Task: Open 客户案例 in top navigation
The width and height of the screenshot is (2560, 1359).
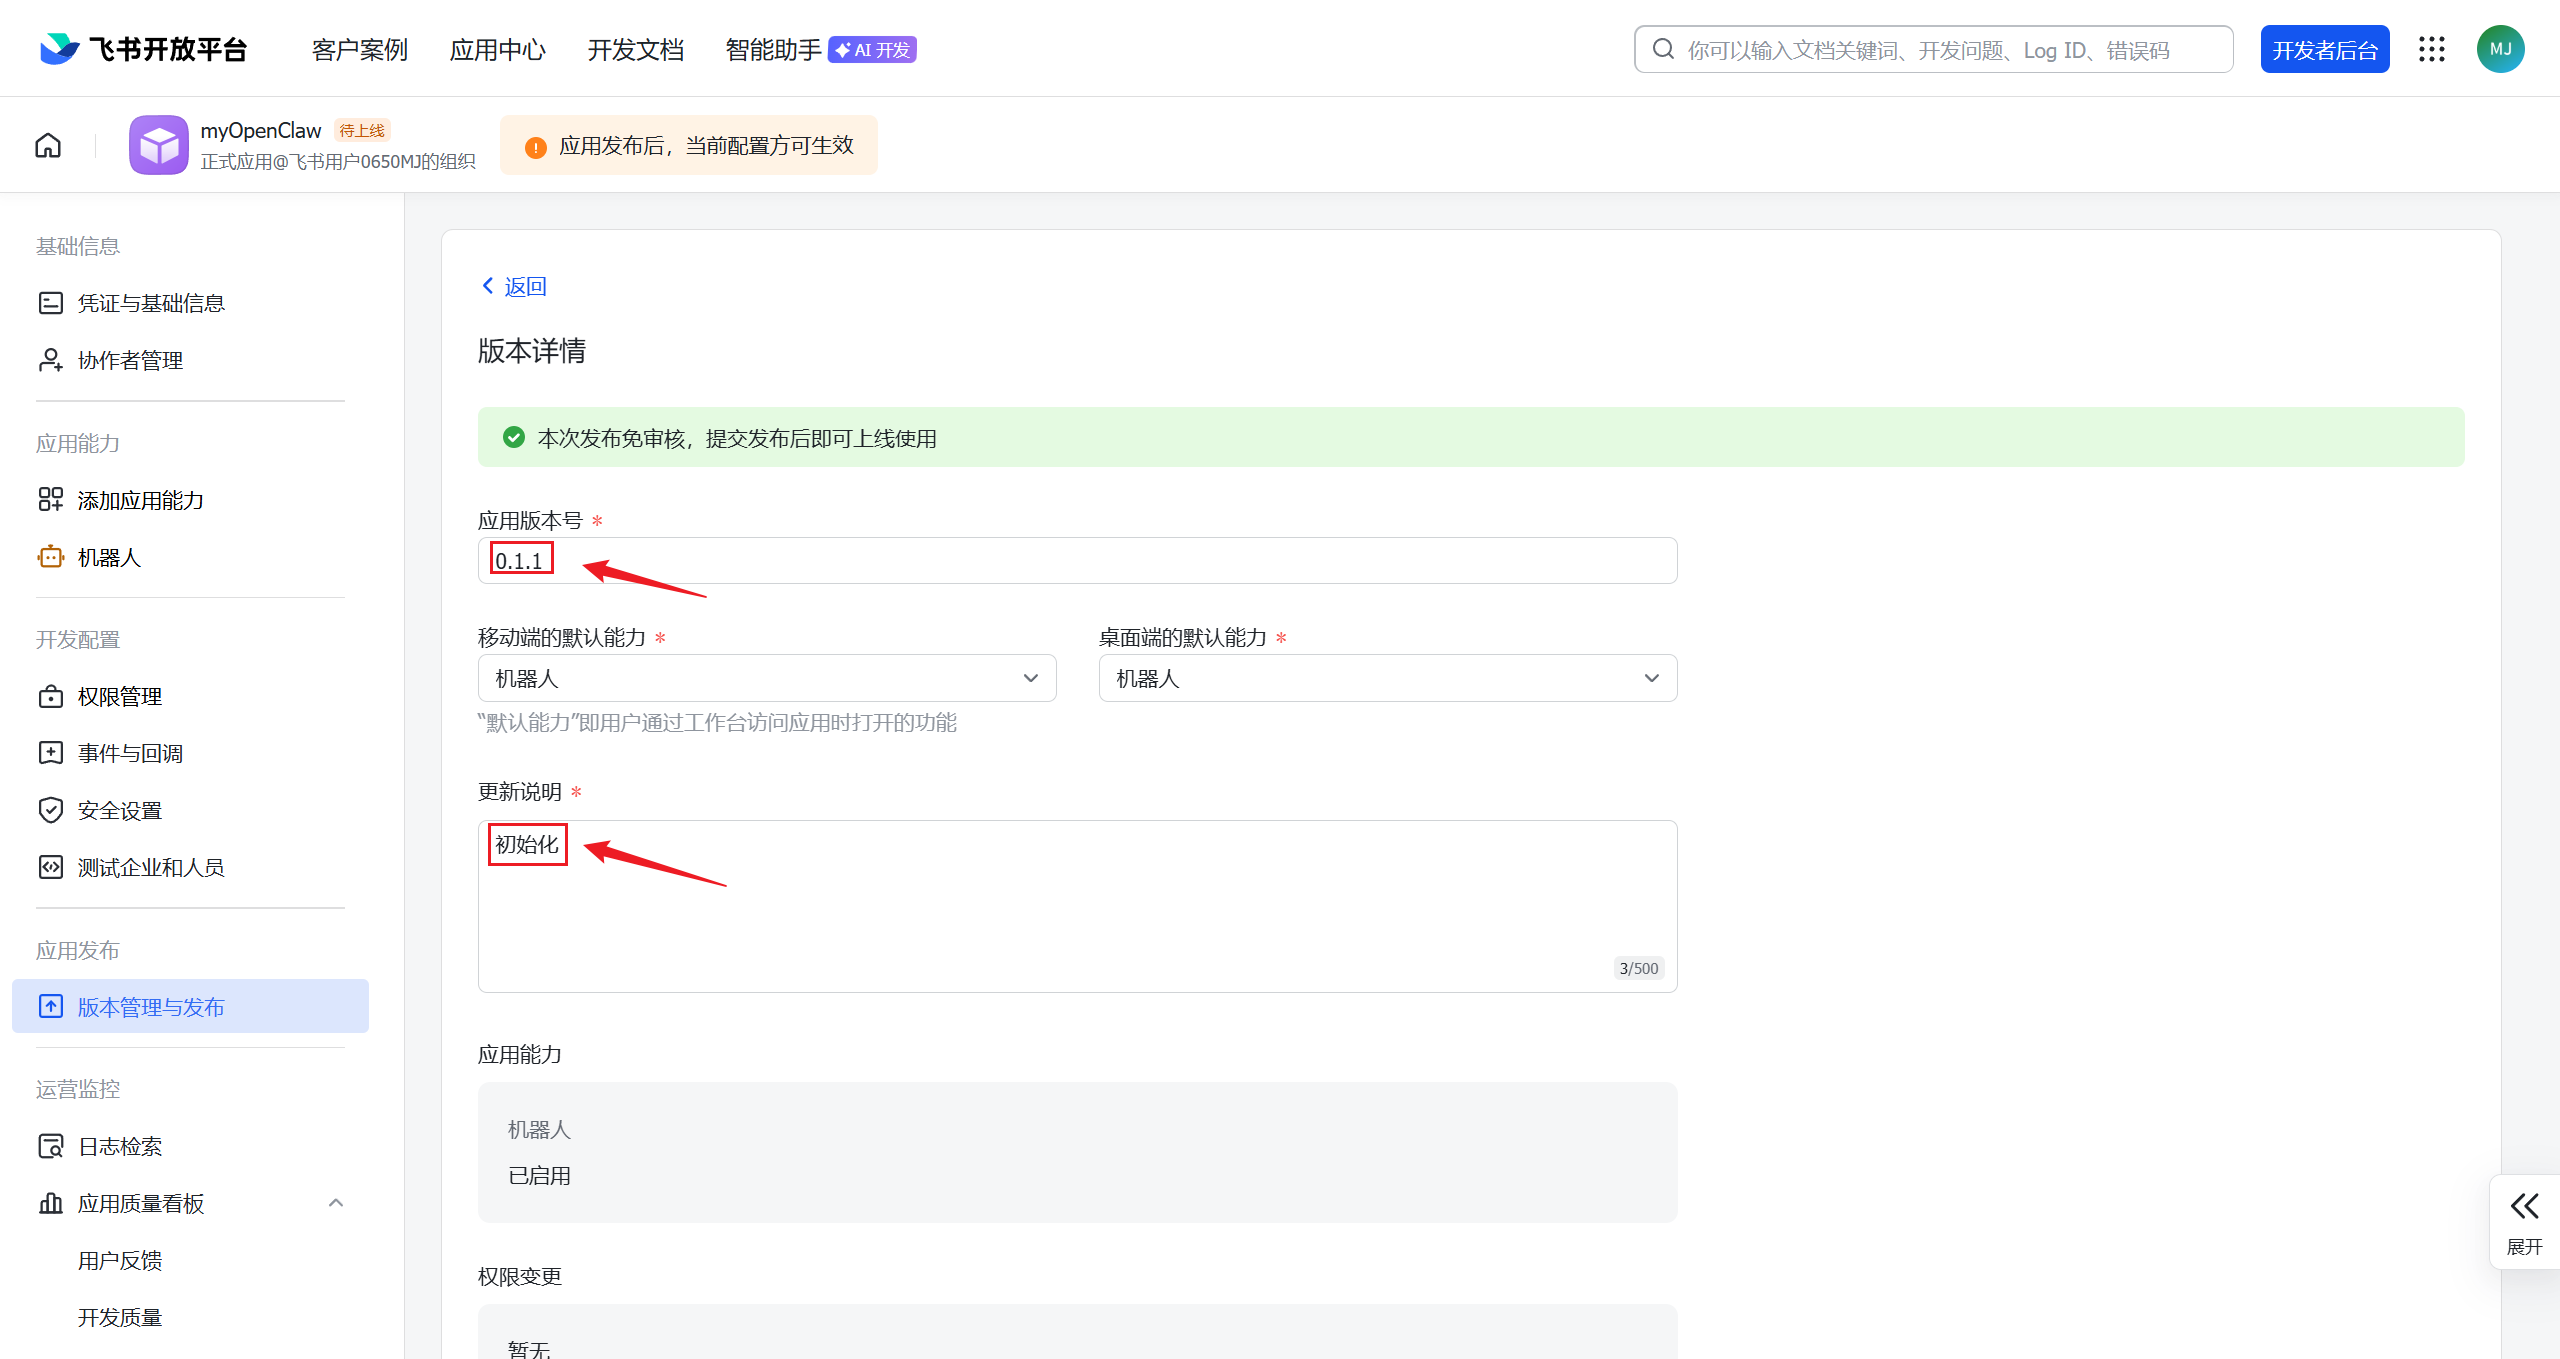Action: pyautogui.click(x=360, y=50)
